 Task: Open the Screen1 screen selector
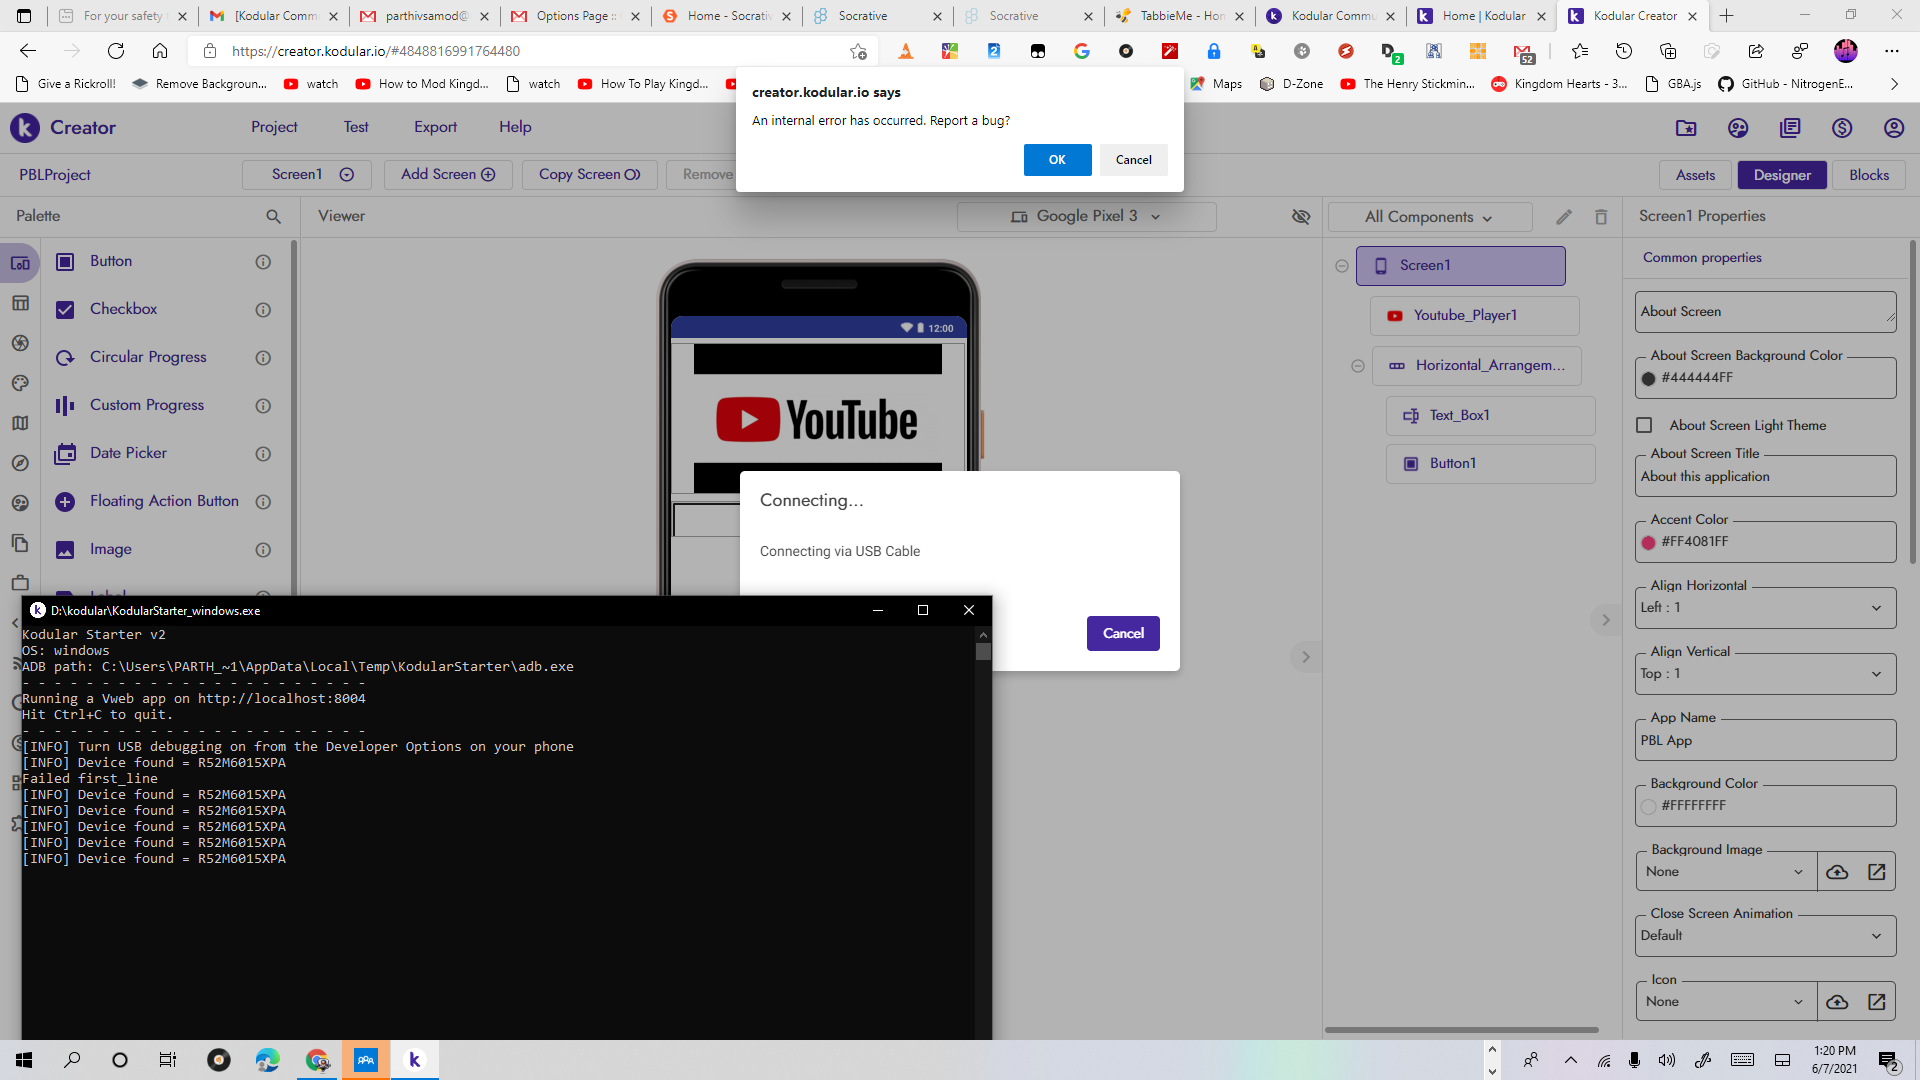(307, 175)
